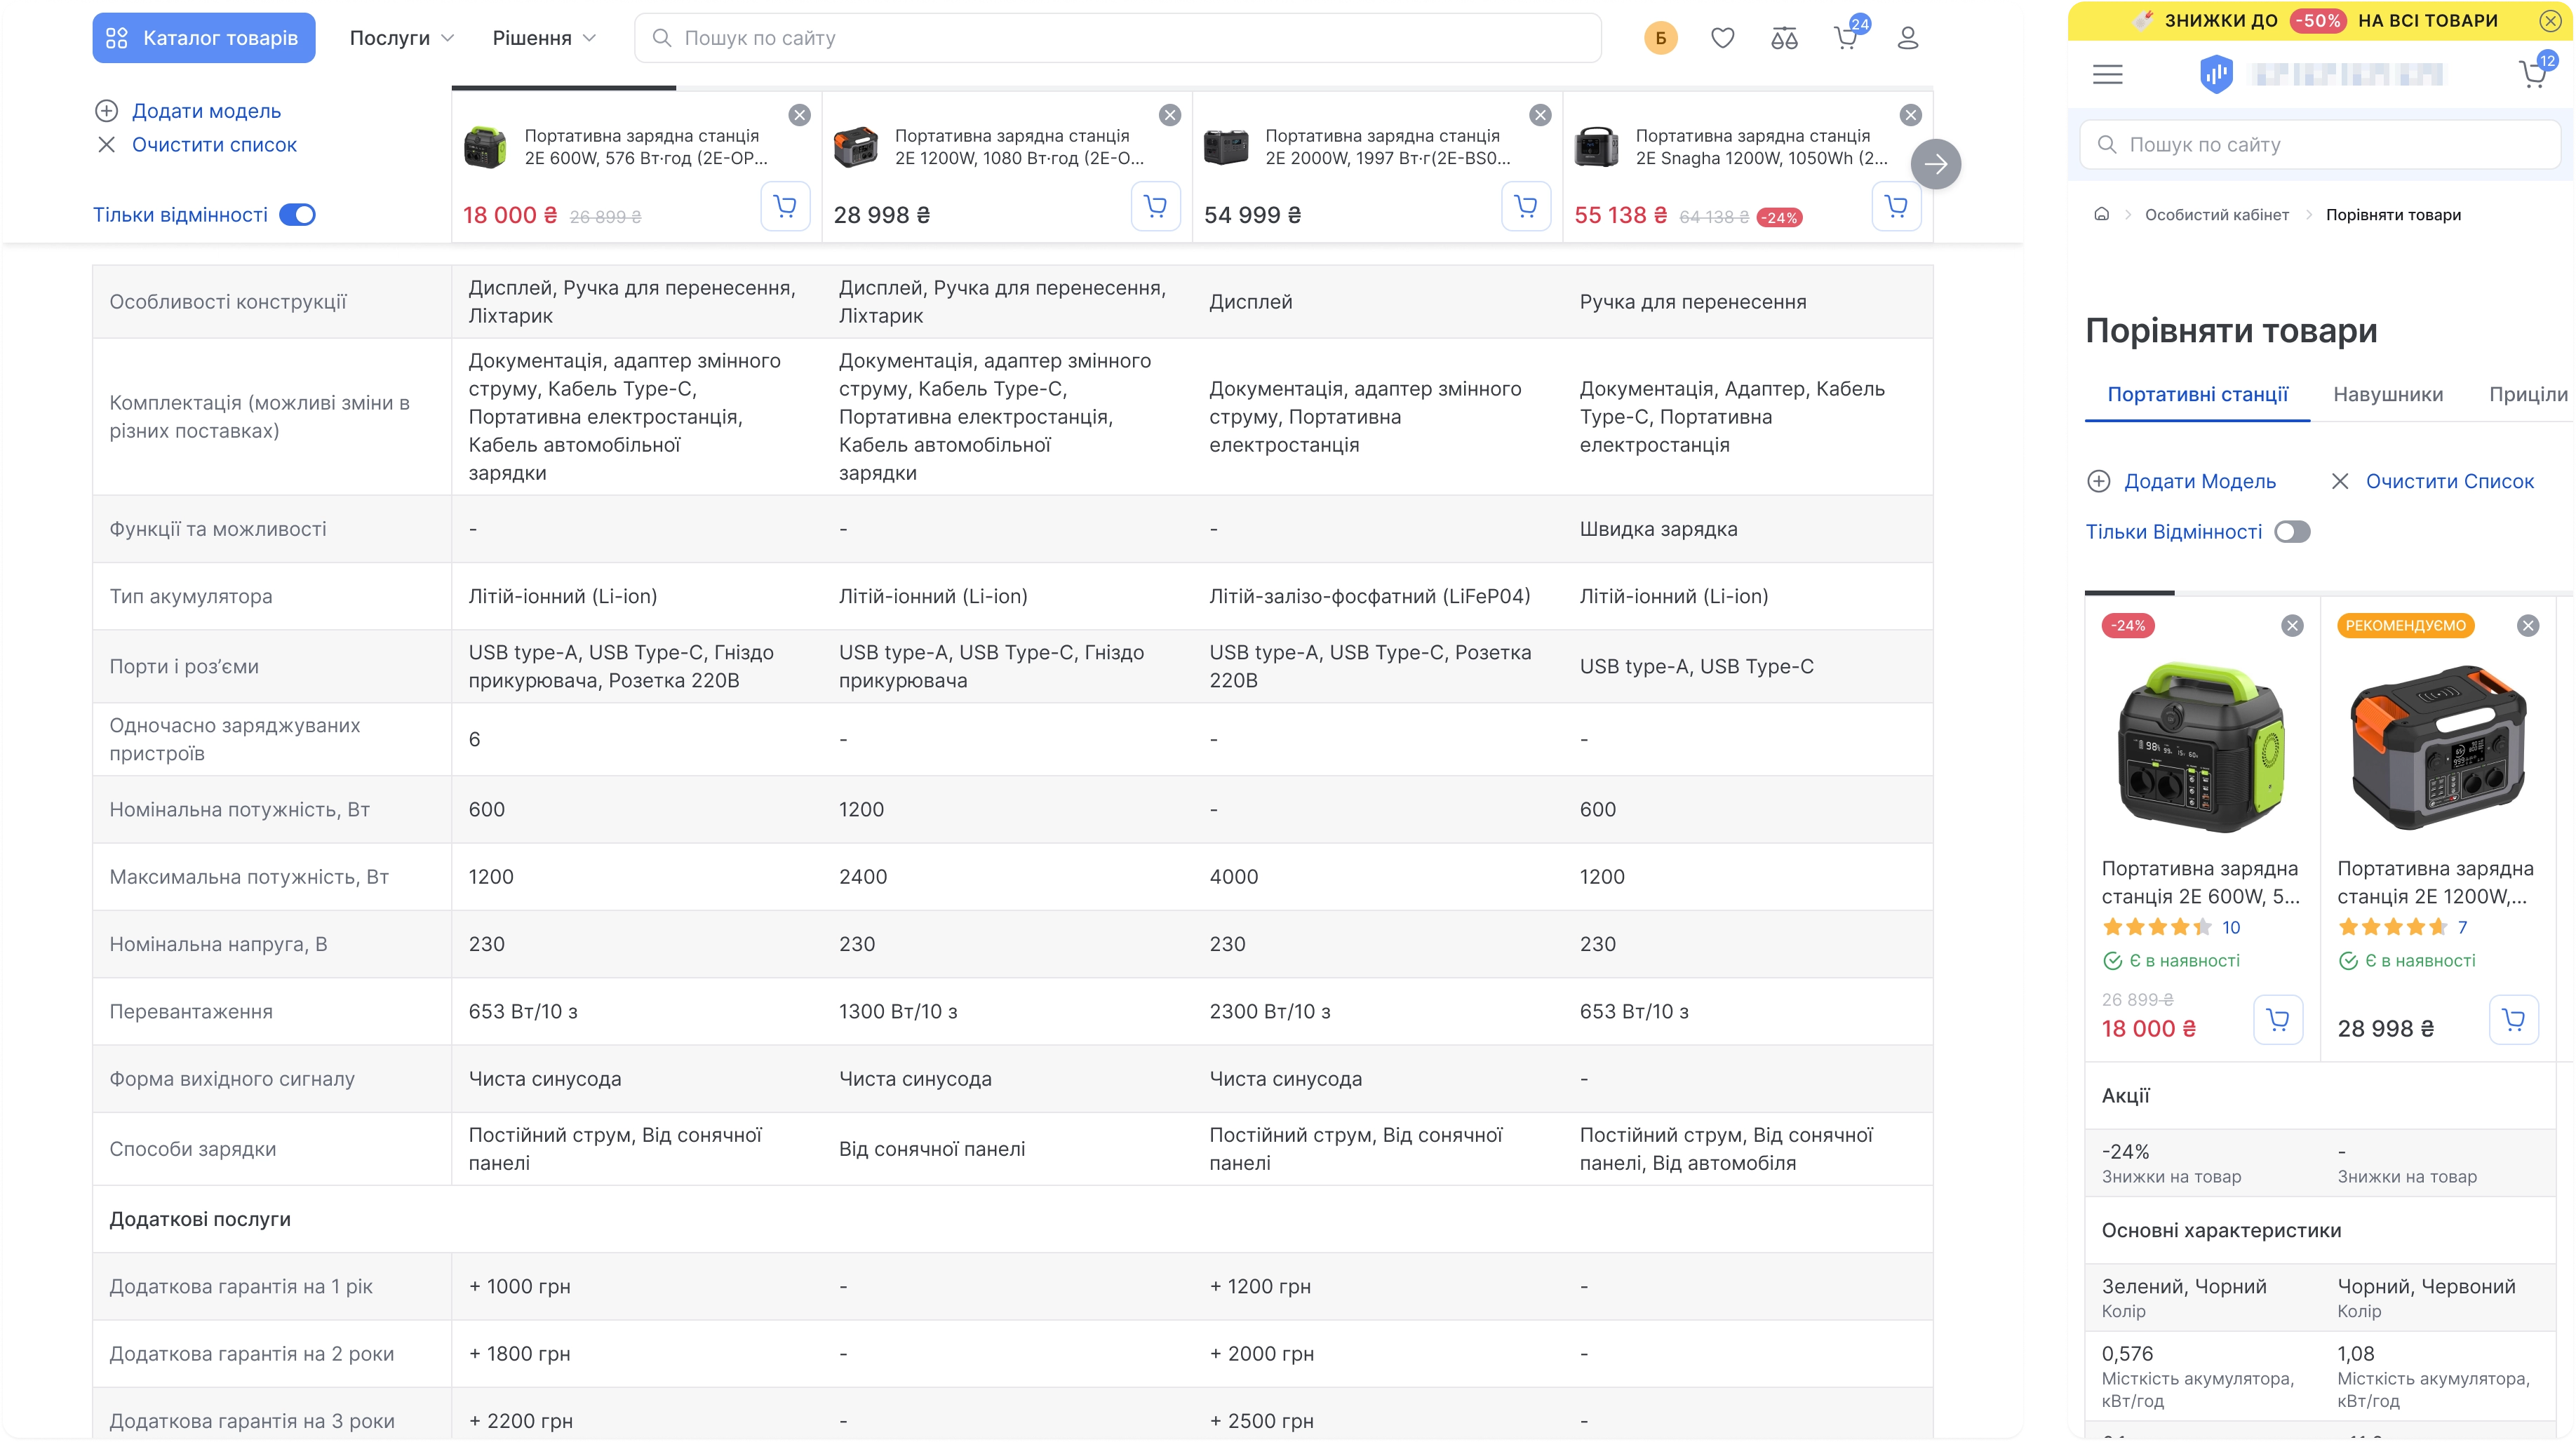
Task: Open the comparison scales icon
Action: [1784, 38]
